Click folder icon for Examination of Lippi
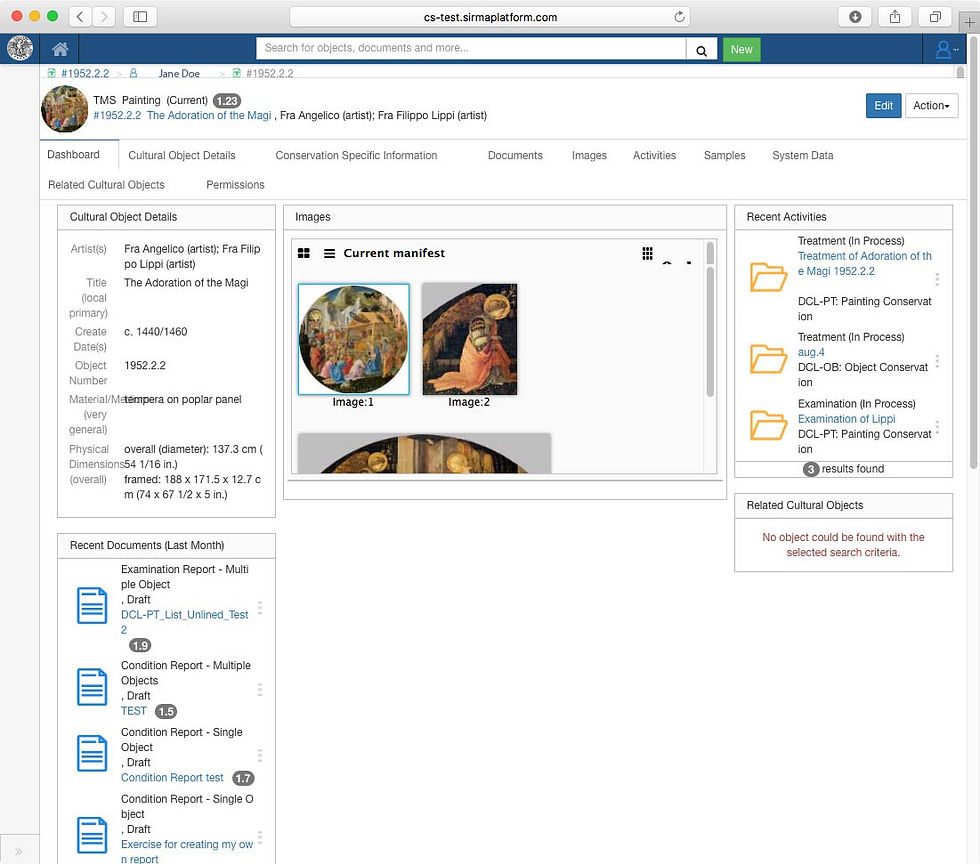 768,425
